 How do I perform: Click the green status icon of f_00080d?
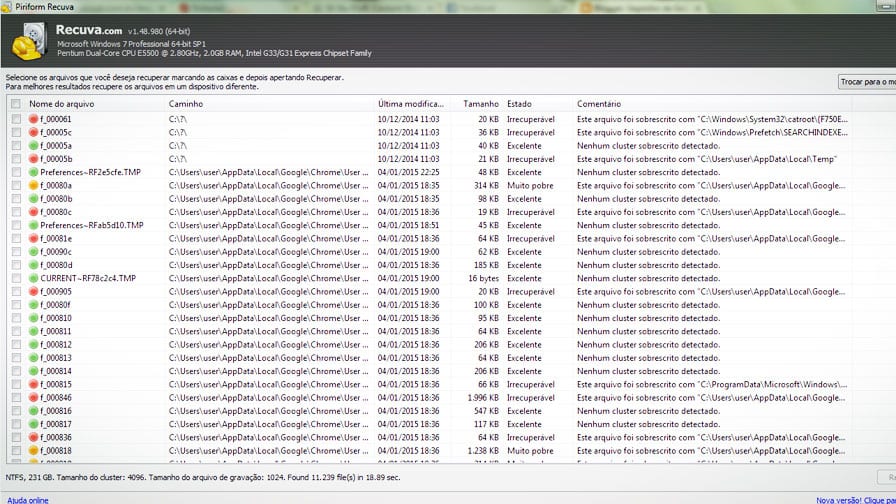tap(34, 265)
